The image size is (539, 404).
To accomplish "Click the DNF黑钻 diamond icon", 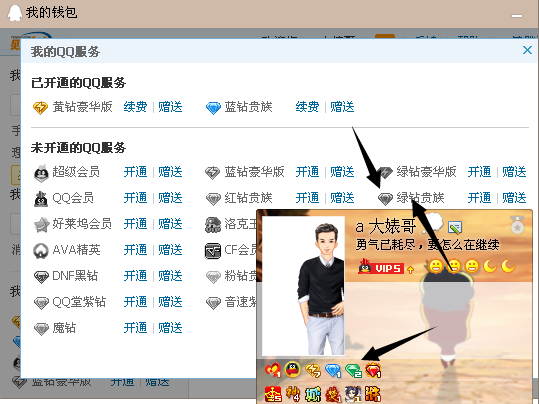I will (x=41, y=277).
